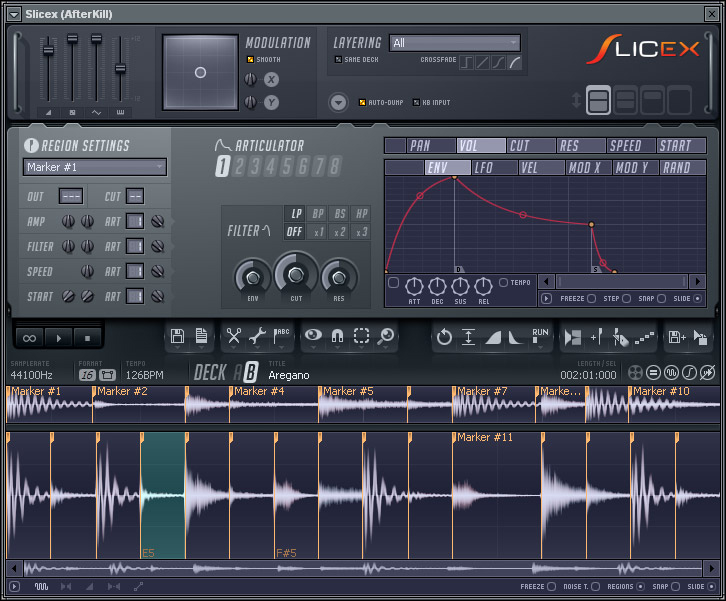
Task: Select the BP filter type button
Action: coord(318,213)
